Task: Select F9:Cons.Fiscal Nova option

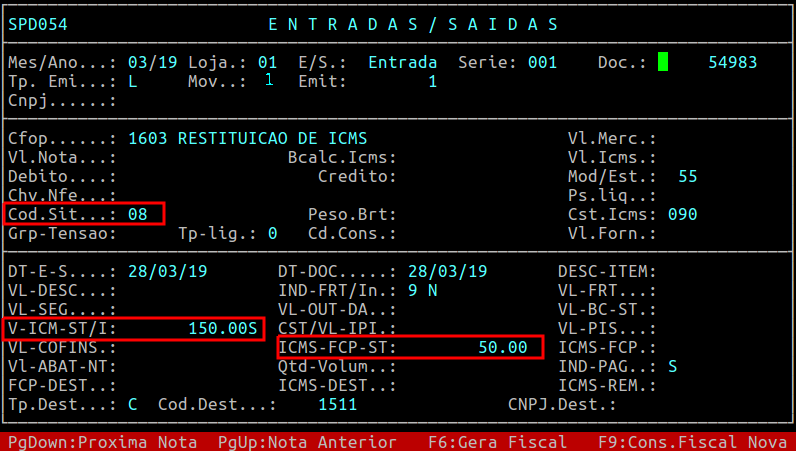Action: 696,442
